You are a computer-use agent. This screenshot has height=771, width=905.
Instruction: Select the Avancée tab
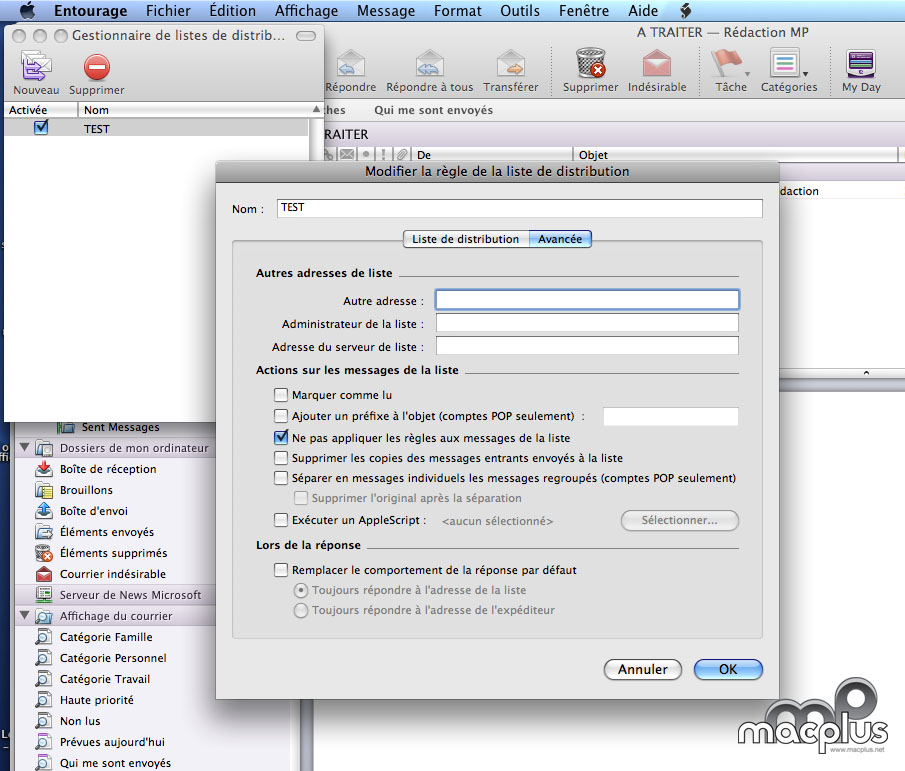click(x=560, y=239)
